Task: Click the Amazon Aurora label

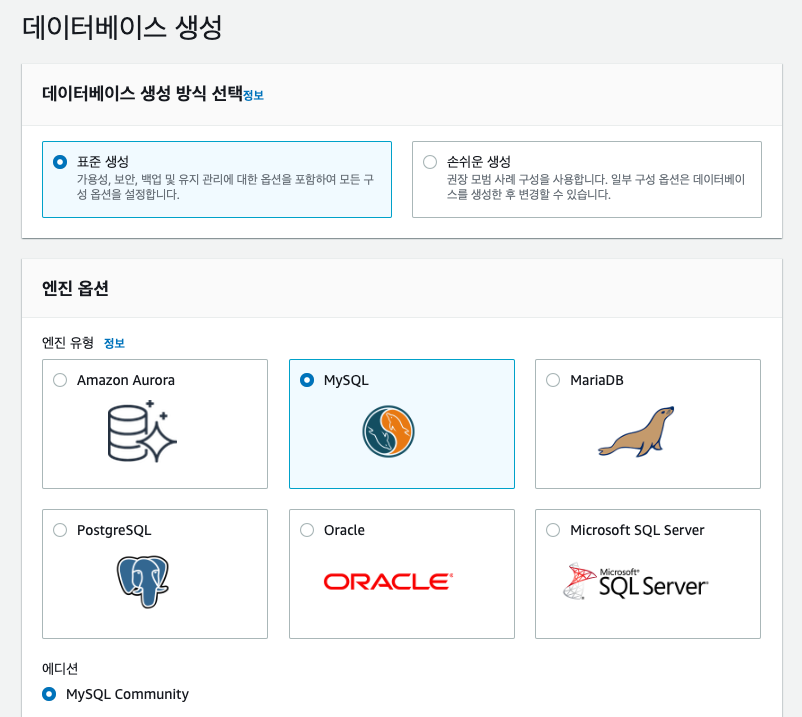Action: 126,380
